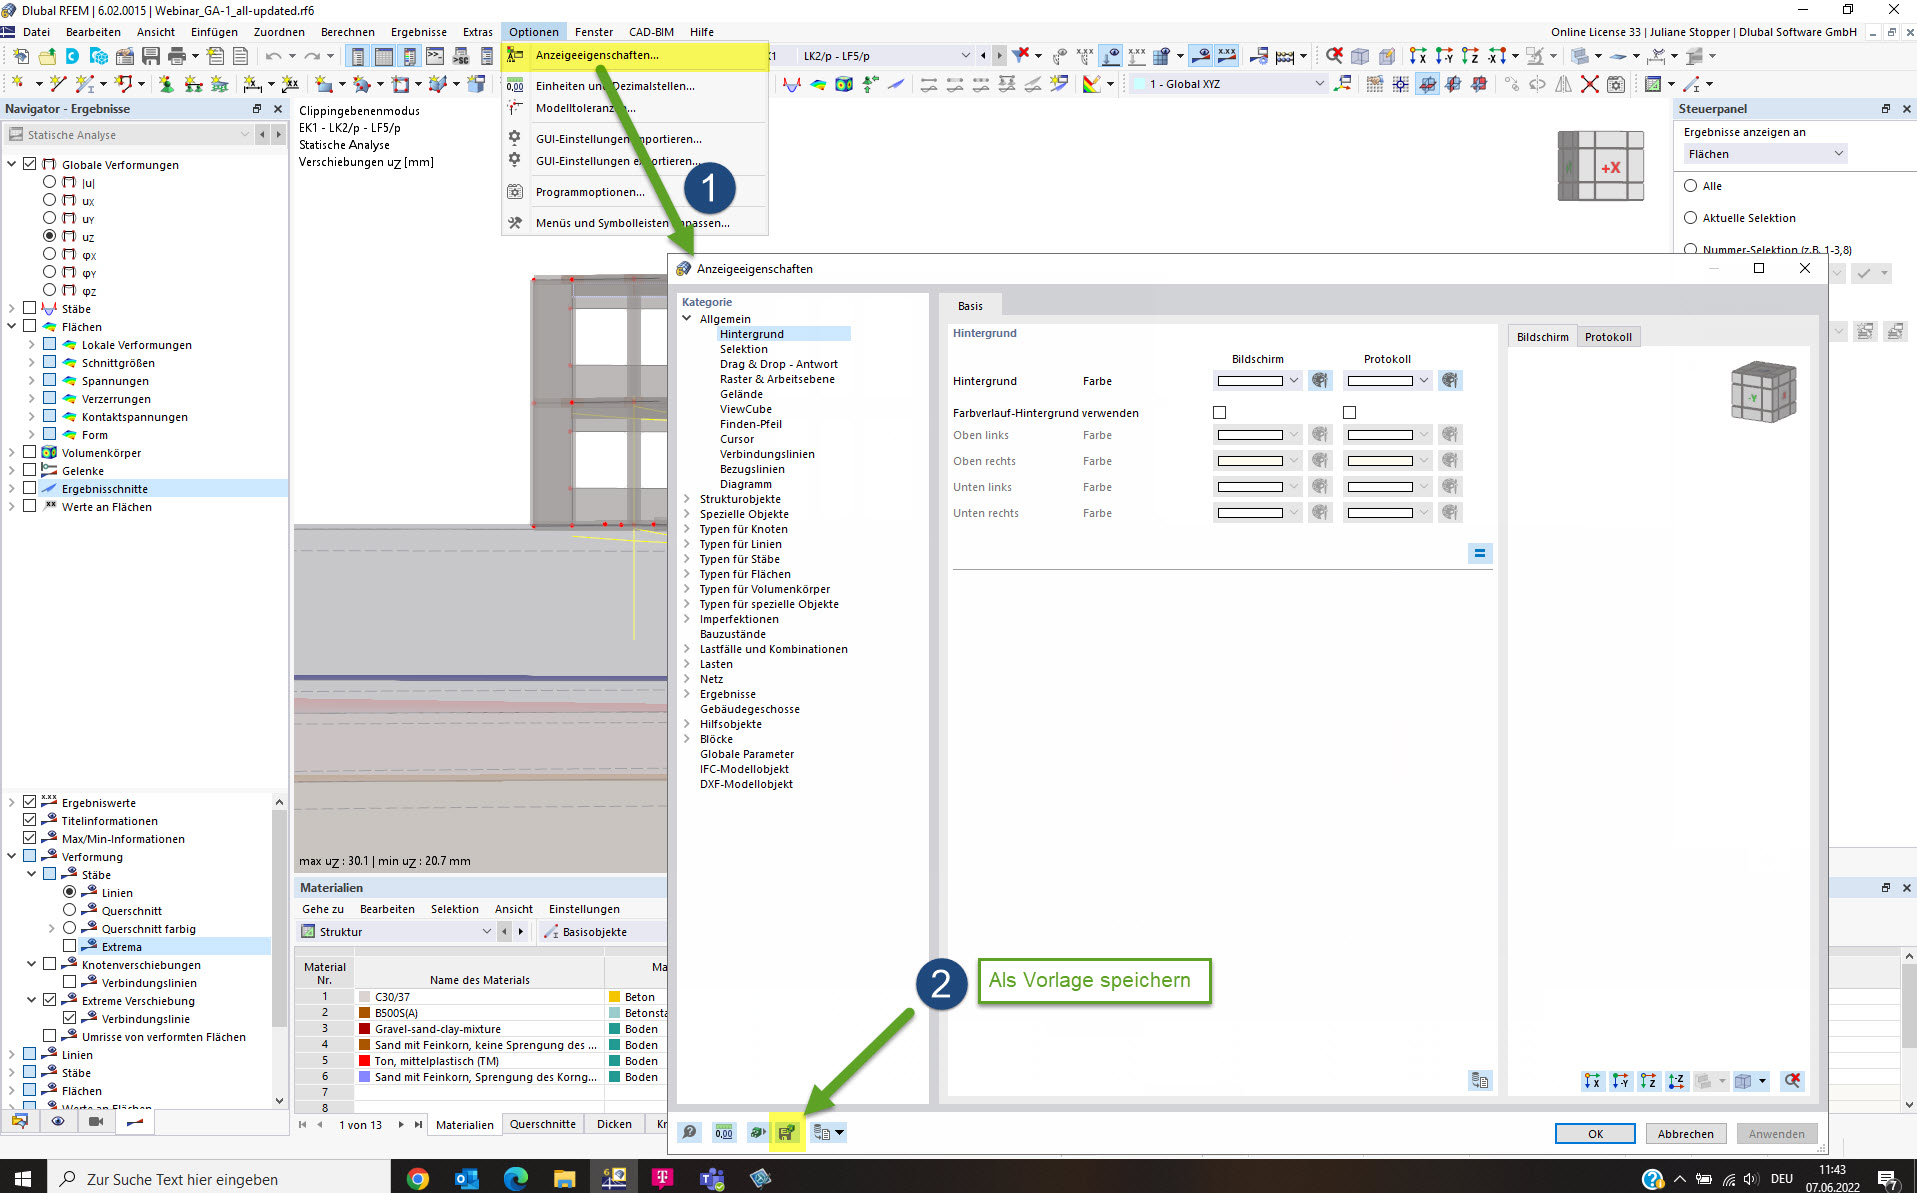Click the isosurface color results icon
The height and width of the screenshot is (1193, 1917).
818,84
